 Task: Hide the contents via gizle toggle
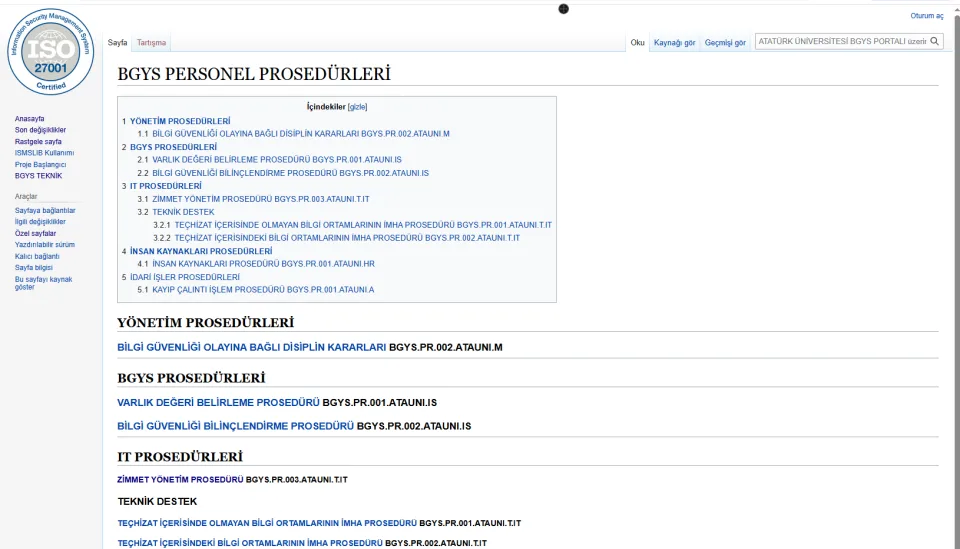(358, 106)
